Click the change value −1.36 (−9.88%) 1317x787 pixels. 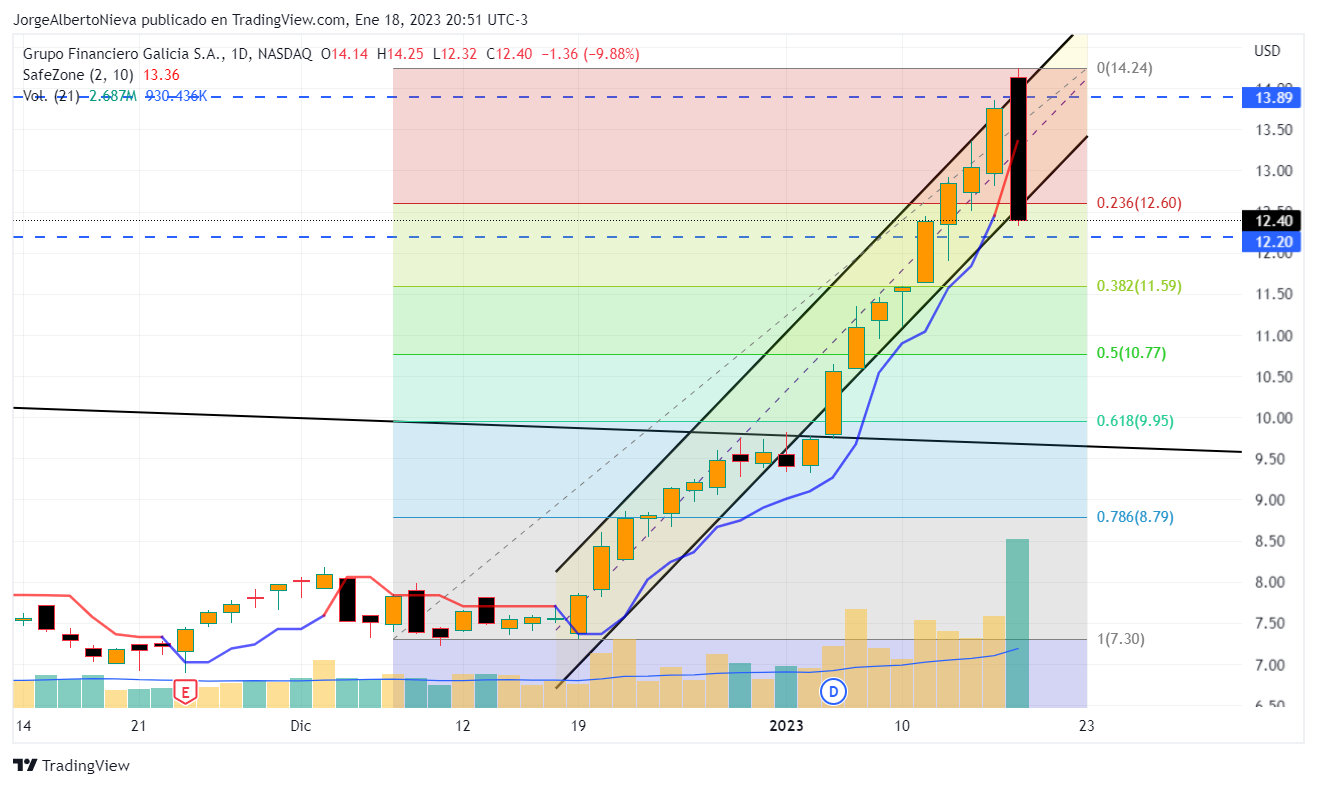click(590, 54)
